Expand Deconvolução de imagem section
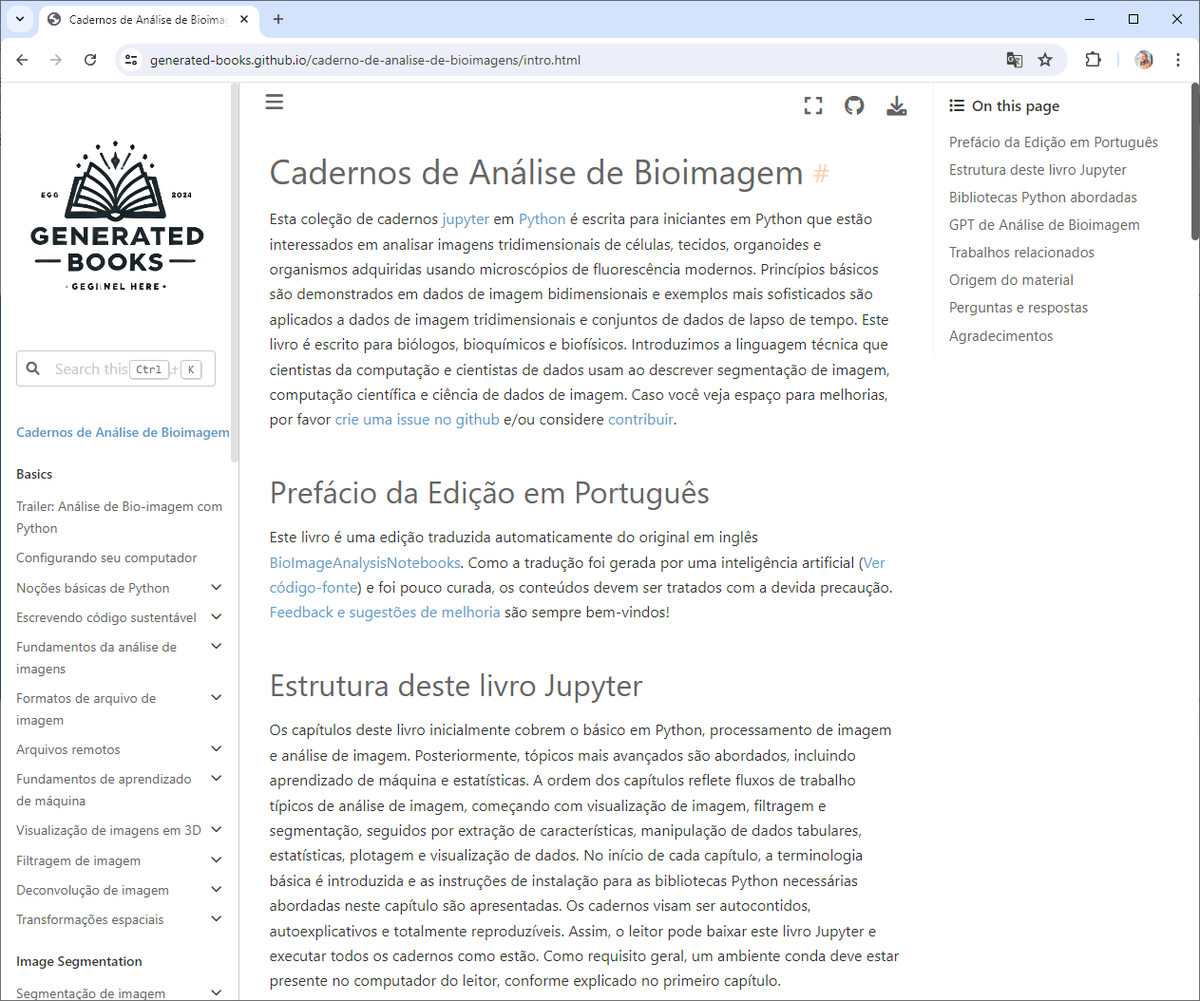The width and height of the screenshot is (1200, 1001). click(217, 890)
